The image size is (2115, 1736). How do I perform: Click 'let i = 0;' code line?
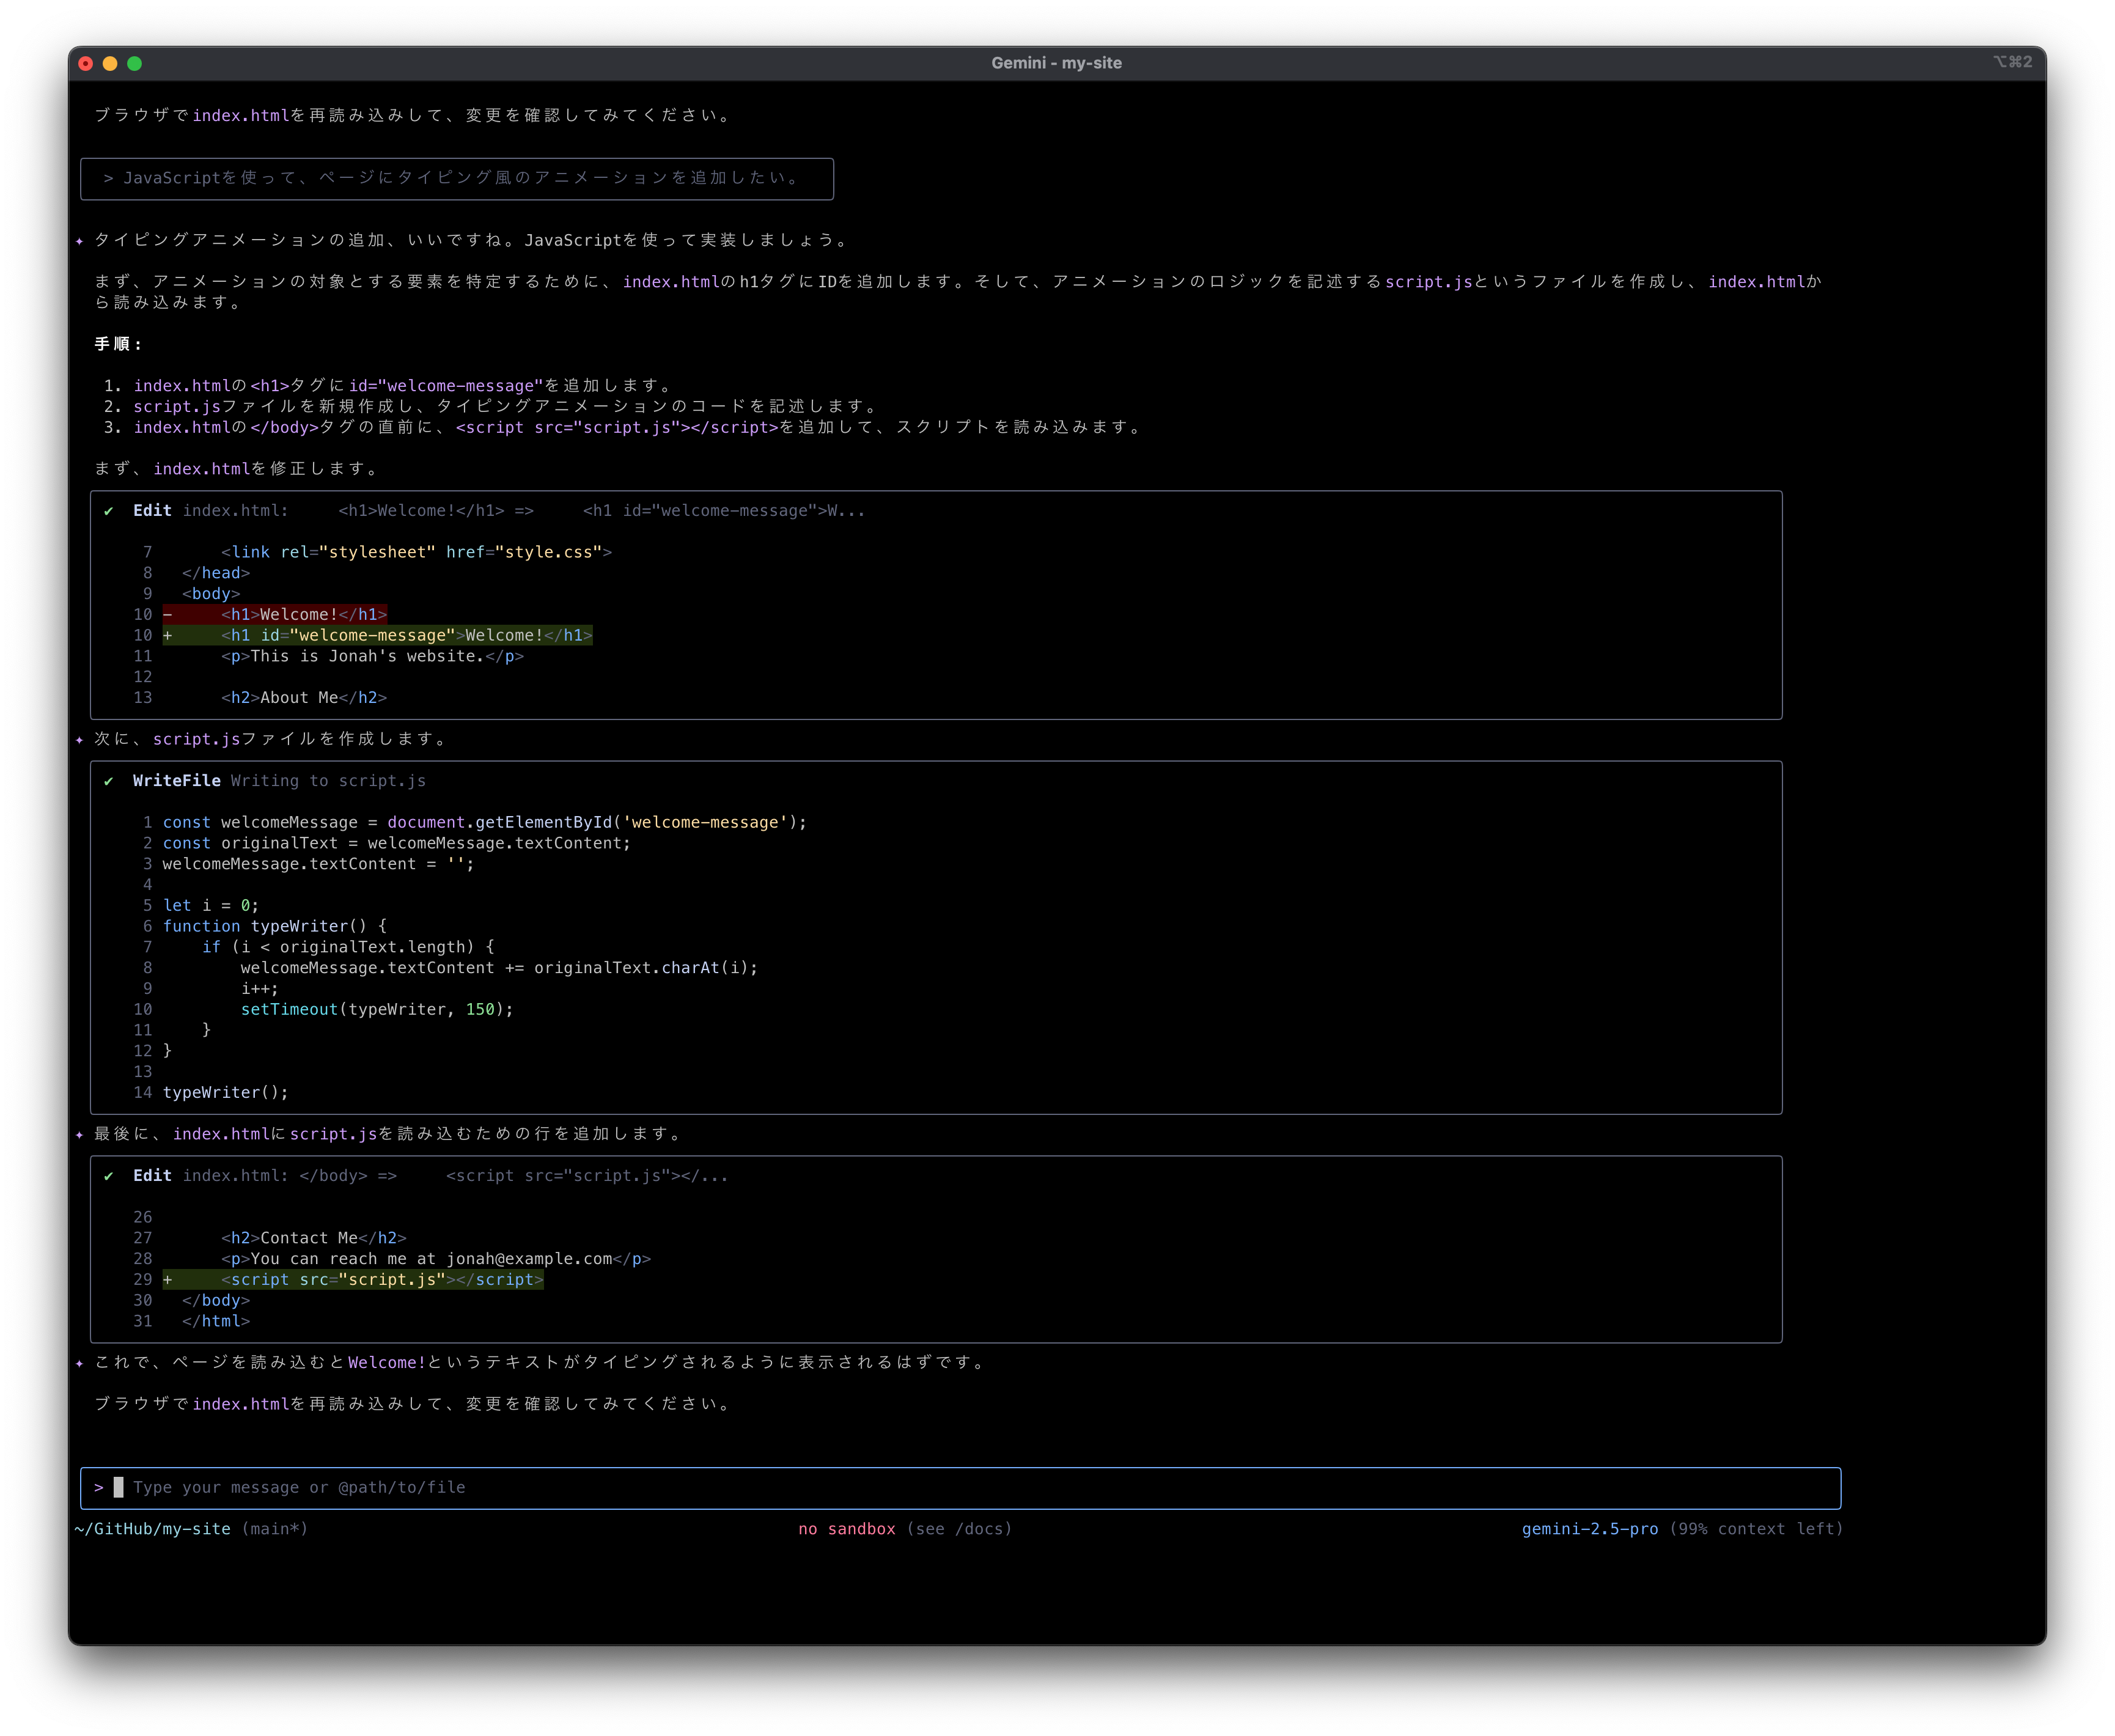[211, 905]
